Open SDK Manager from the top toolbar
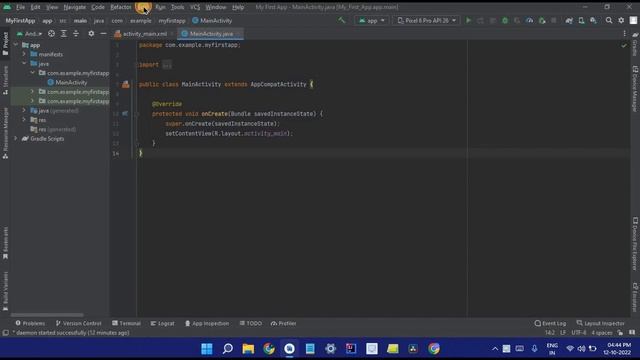640x360 pixels. click(x=593, y=20)
